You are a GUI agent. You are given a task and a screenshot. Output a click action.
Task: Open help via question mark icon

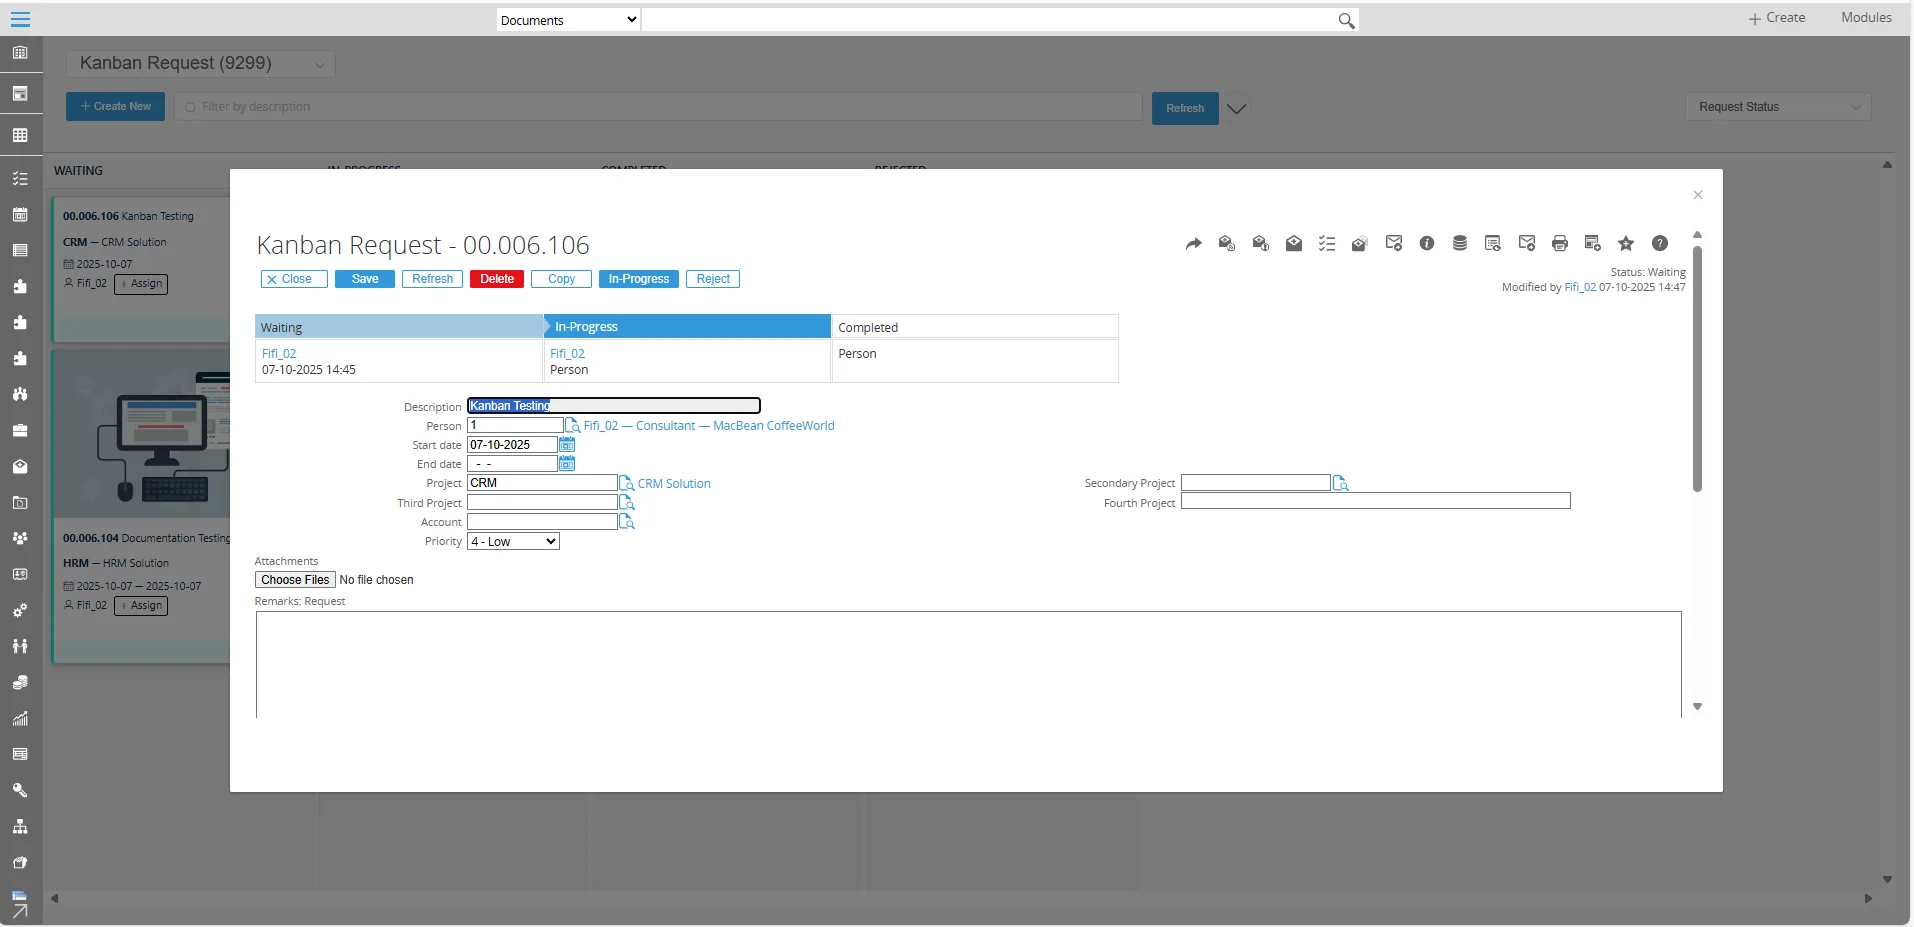click(x=1659, y=244)
